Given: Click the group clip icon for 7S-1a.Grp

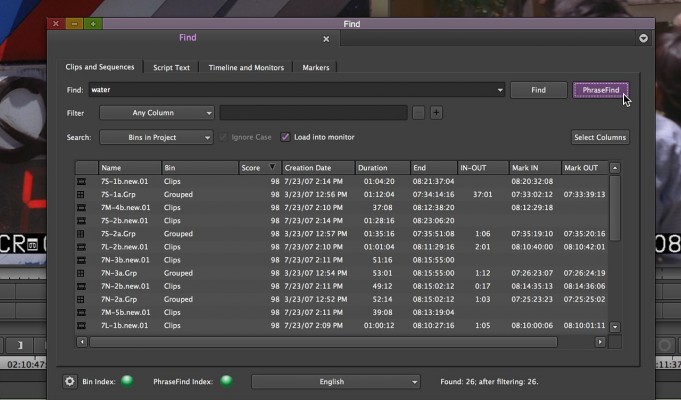Looking at the screenshot, I should pyautogui.click(x=81, y=194).
